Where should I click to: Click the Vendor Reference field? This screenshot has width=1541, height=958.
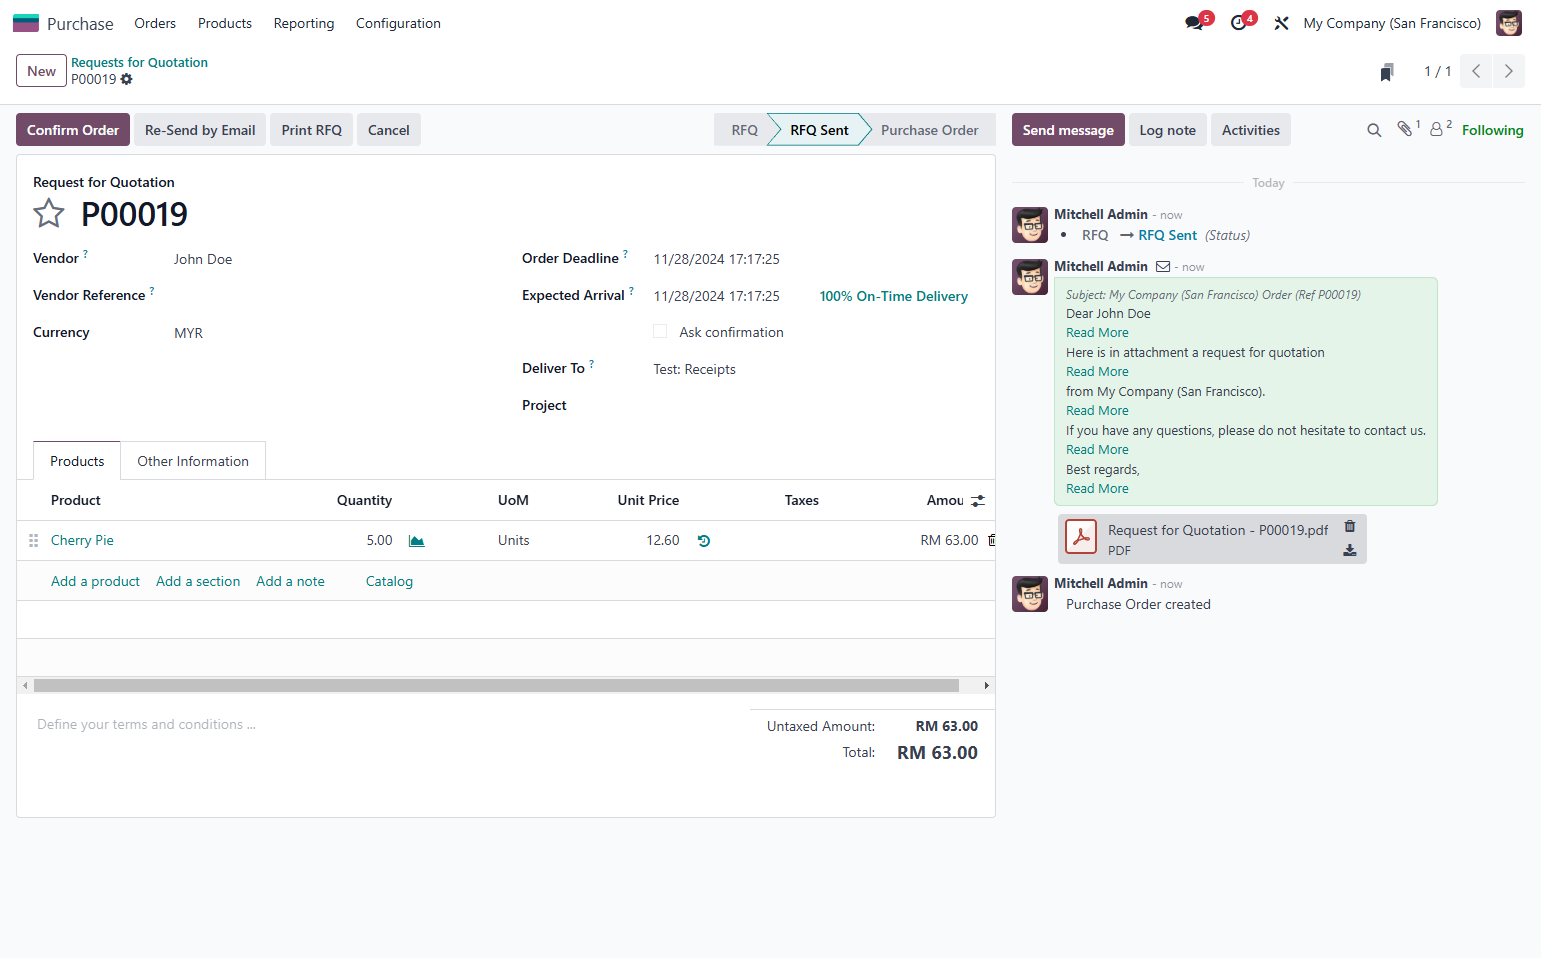click(330, 296)
